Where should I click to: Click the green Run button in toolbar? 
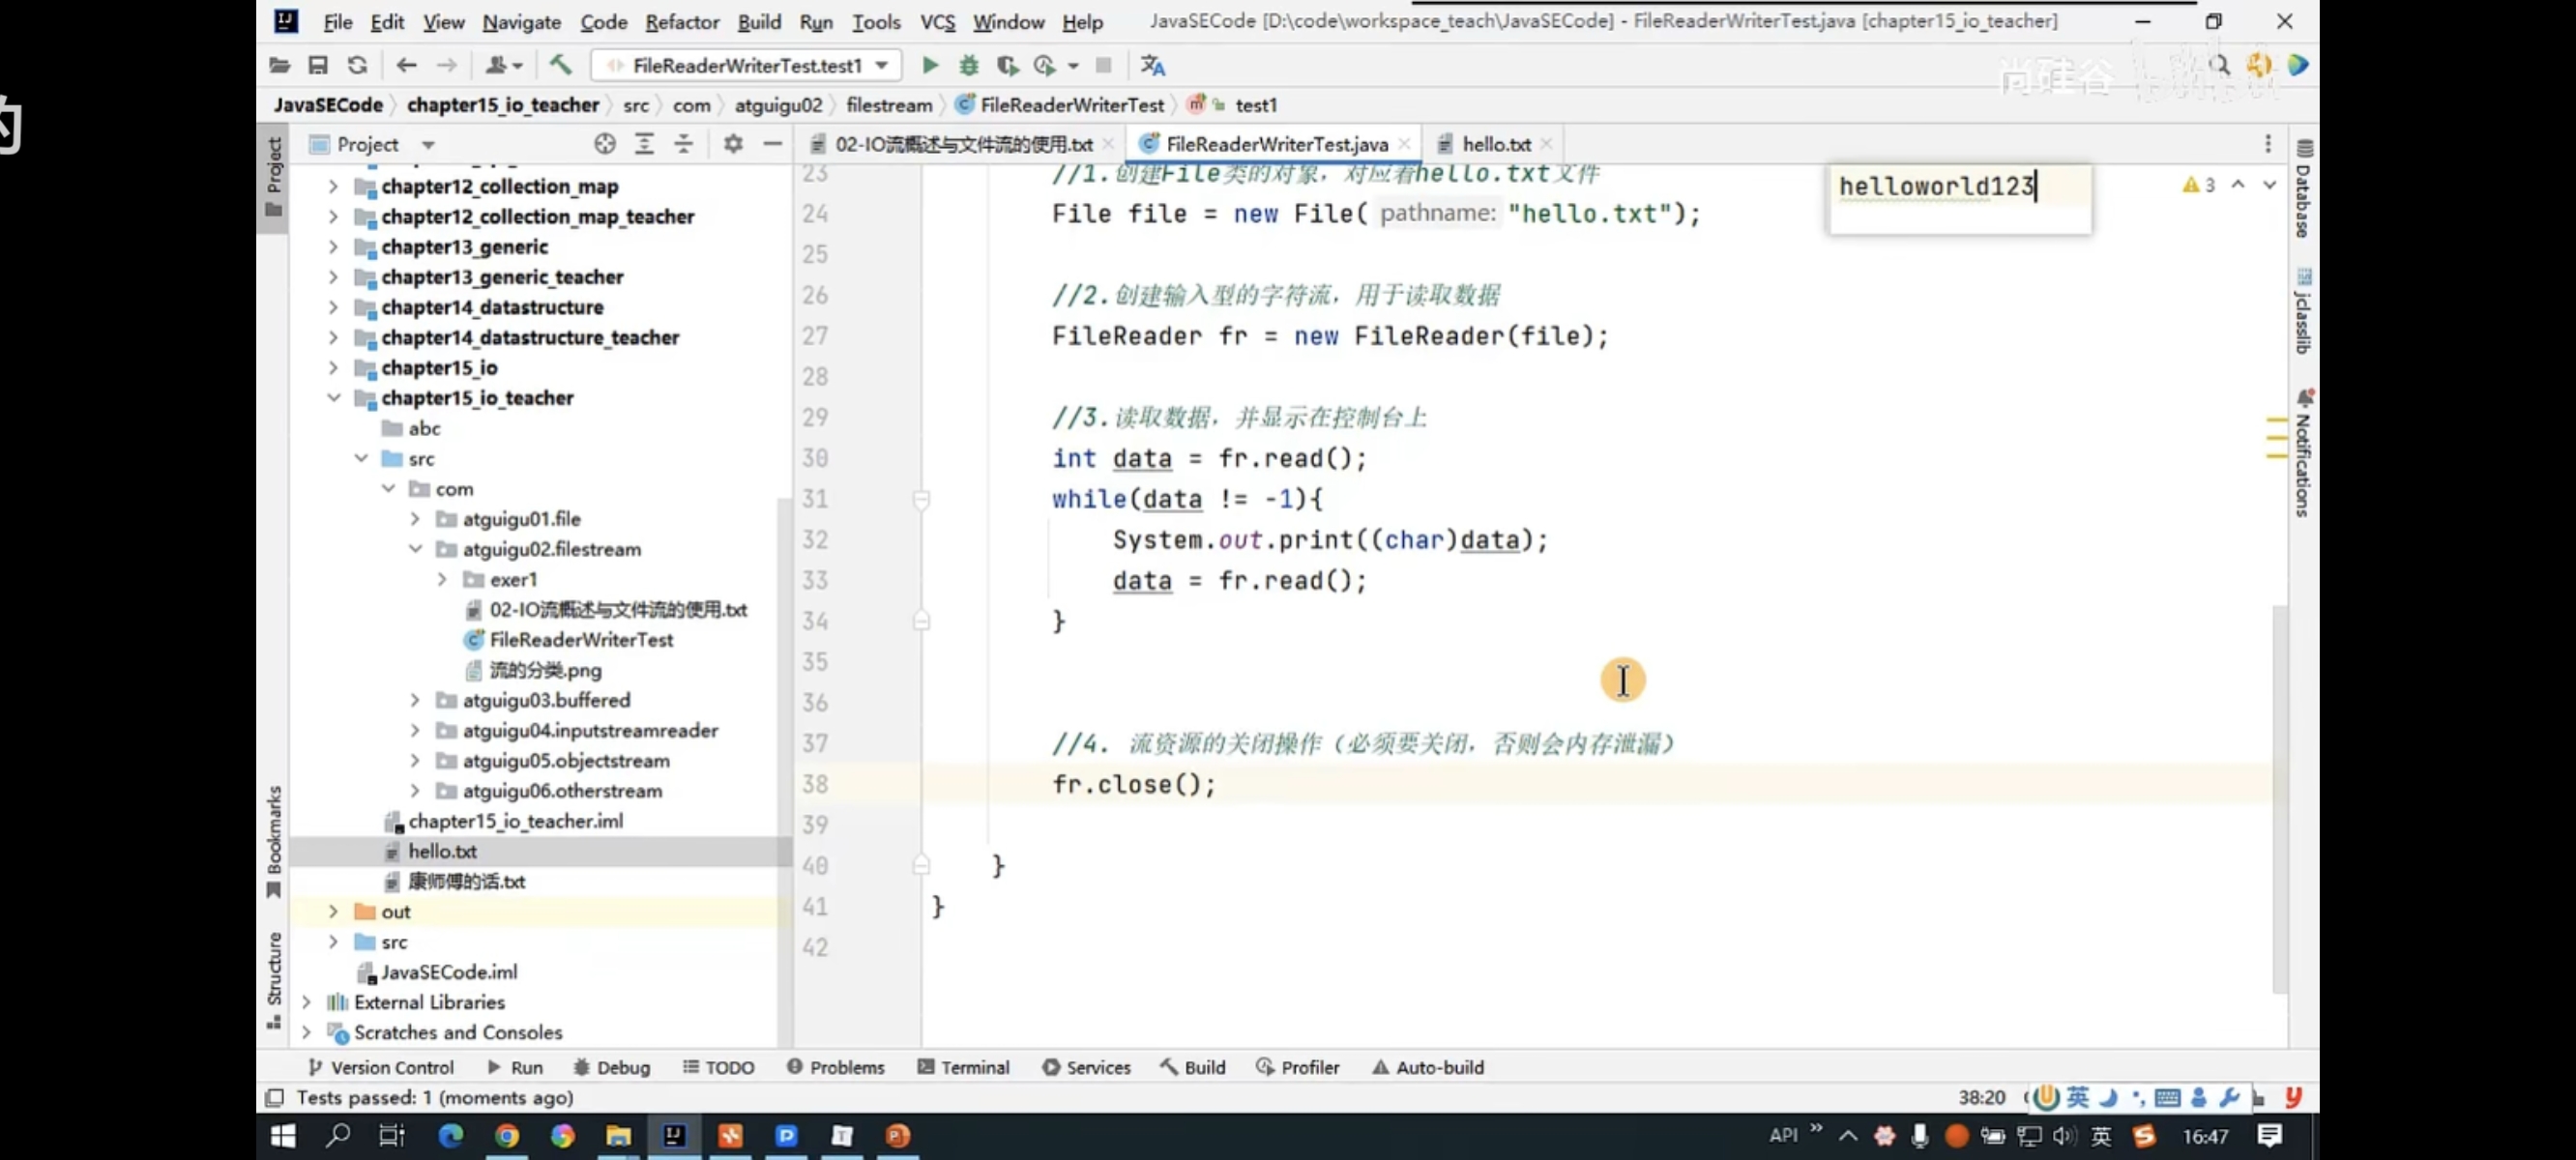coord(929,65)
